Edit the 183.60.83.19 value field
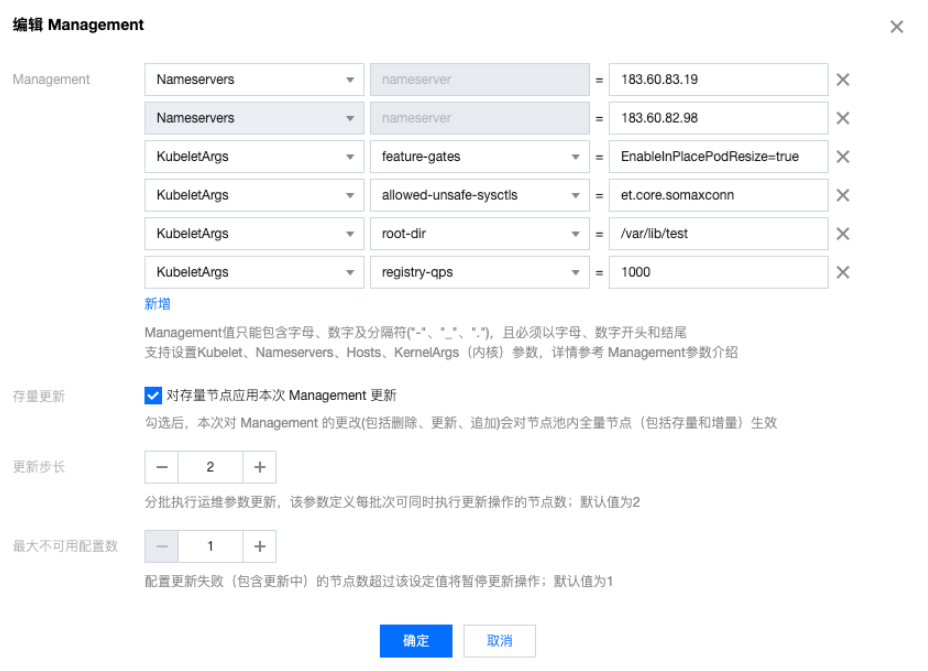 coord(718,79)
